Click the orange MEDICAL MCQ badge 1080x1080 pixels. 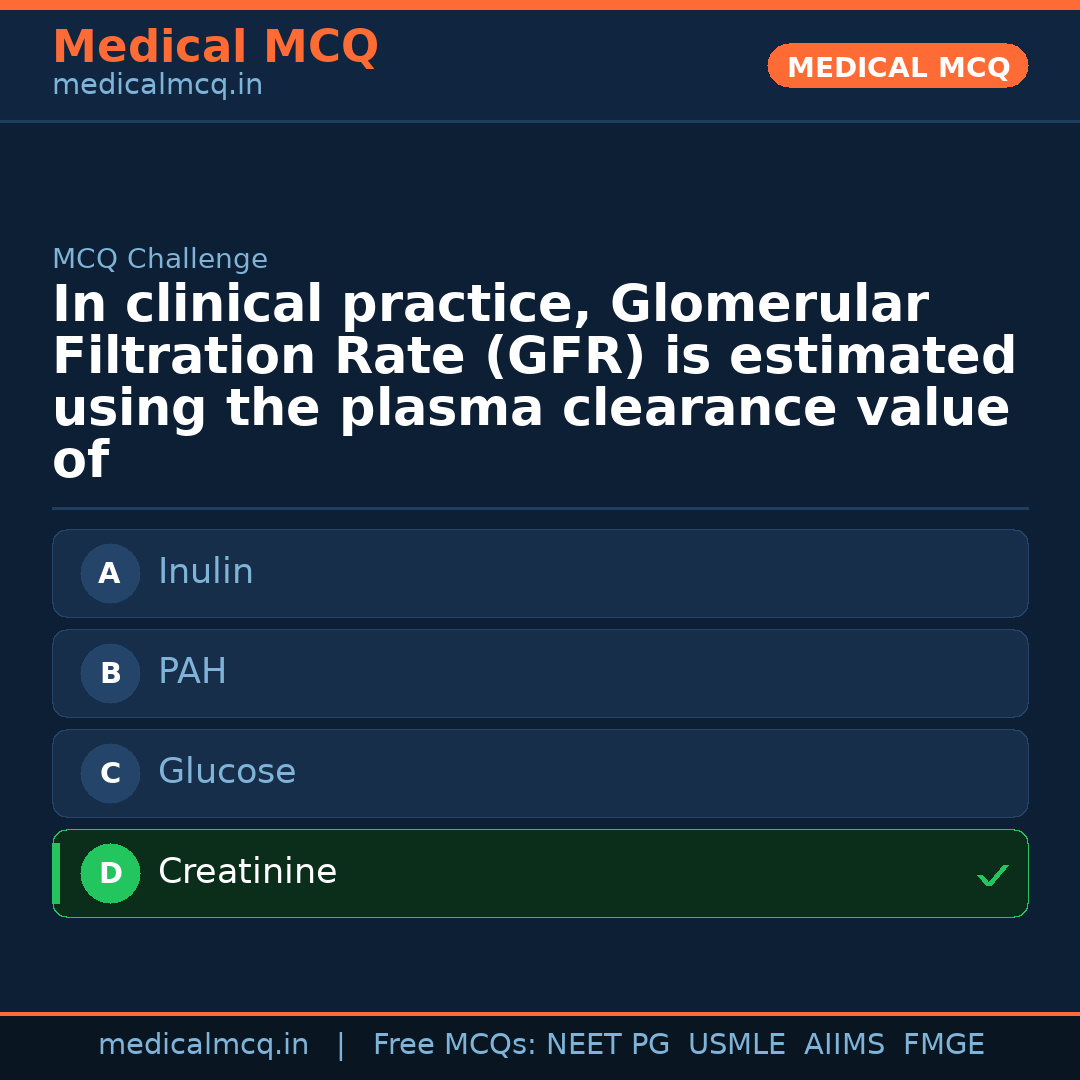point(897,66)
